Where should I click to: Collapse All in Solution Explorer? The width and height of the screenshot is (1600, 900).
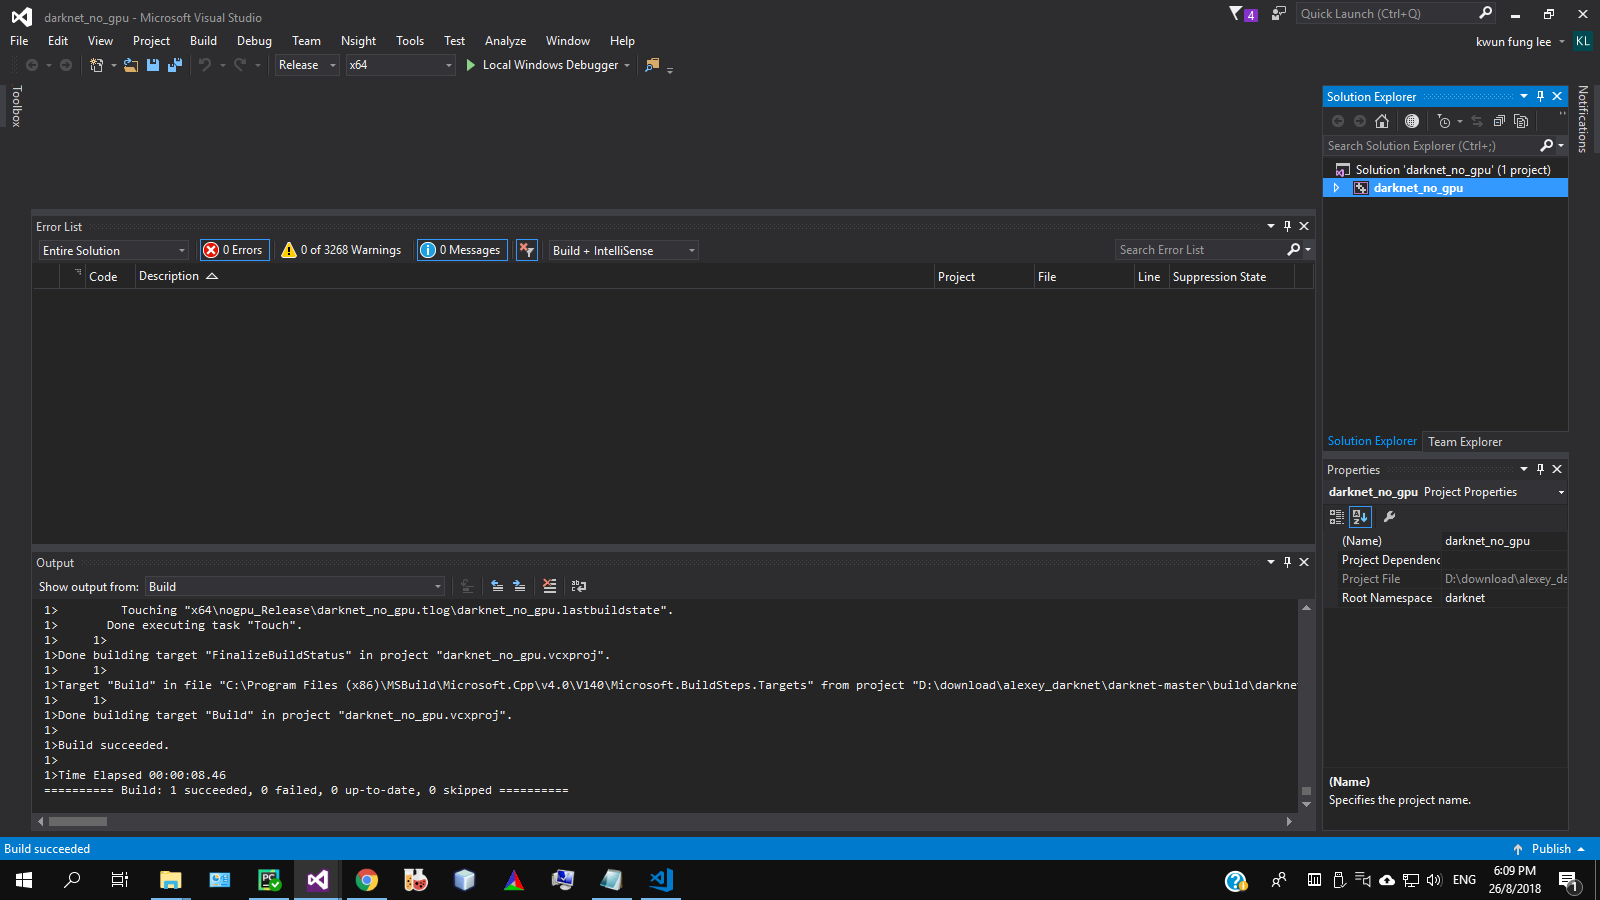[x=1499, y=121]
